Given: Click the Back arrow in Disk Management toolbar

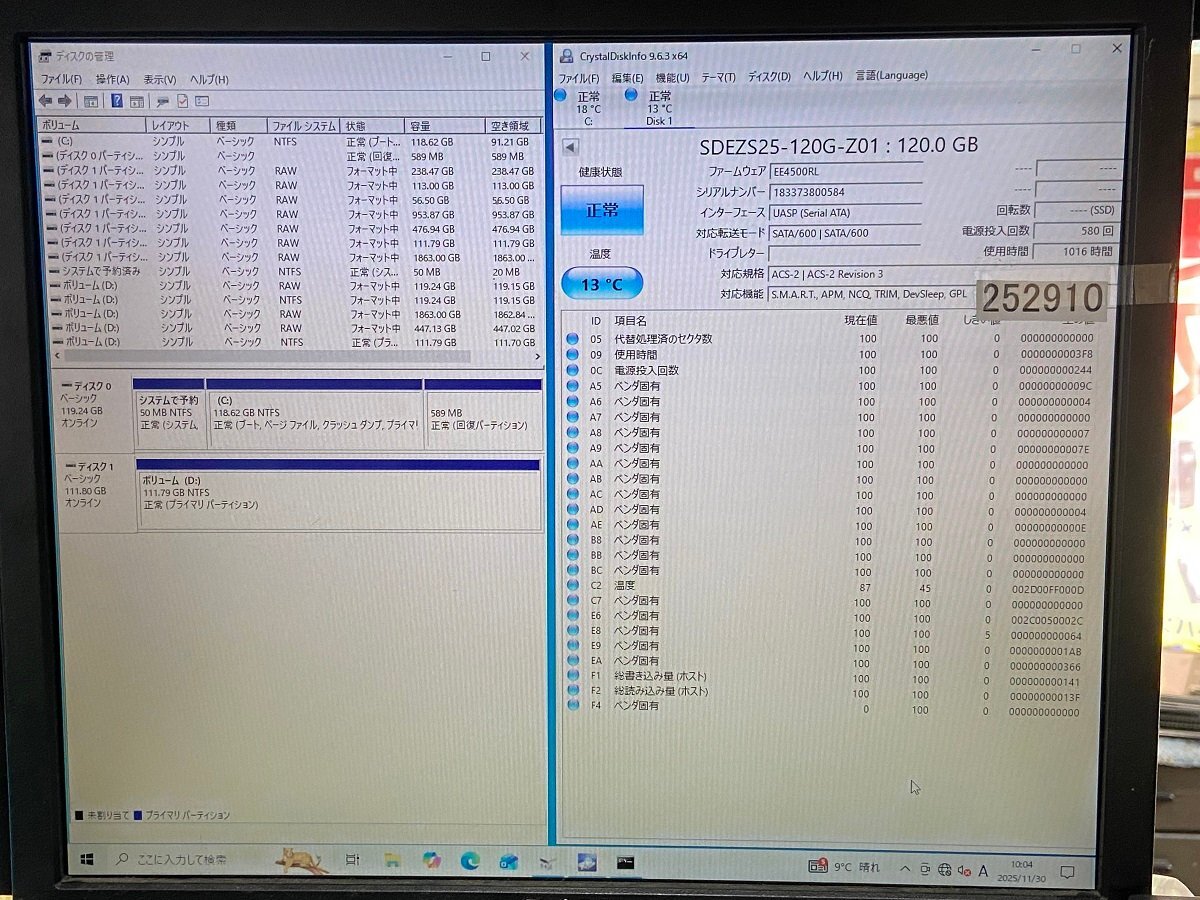Looking at the screenshot, I should [45, 101].
